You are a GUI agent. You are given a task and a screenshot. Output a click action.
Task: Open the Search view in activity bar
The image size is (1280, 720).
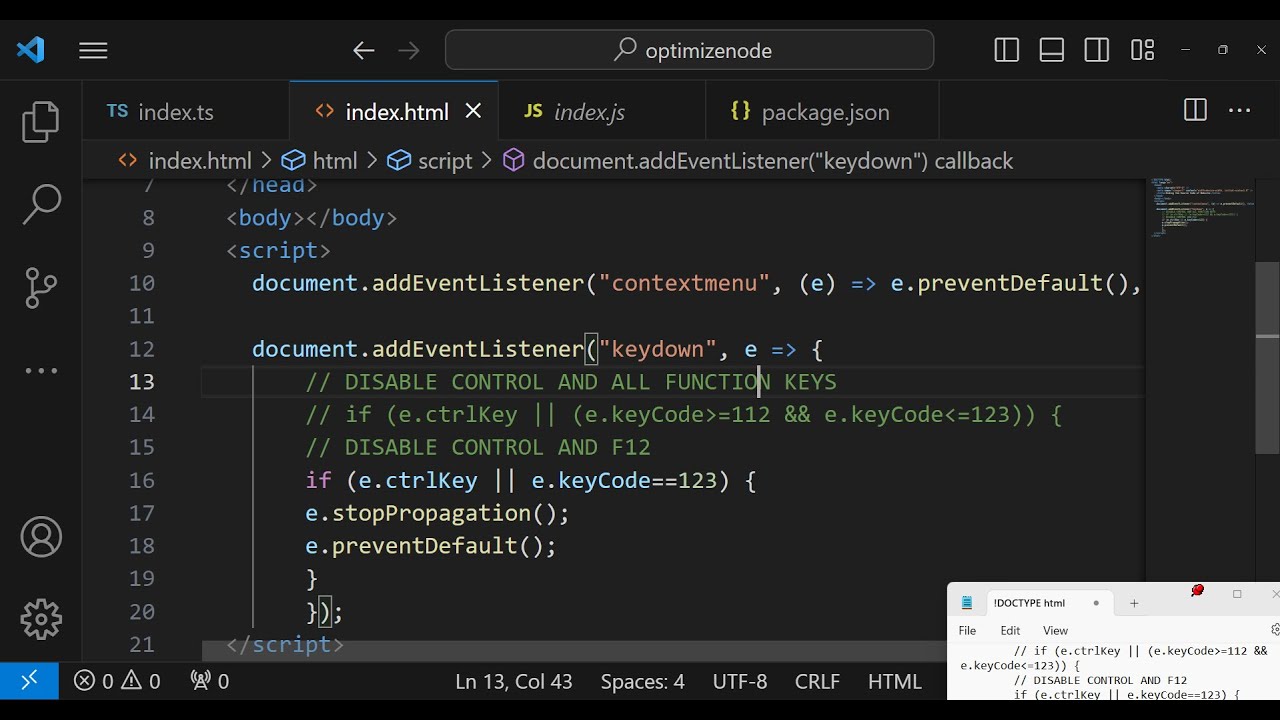41,204
